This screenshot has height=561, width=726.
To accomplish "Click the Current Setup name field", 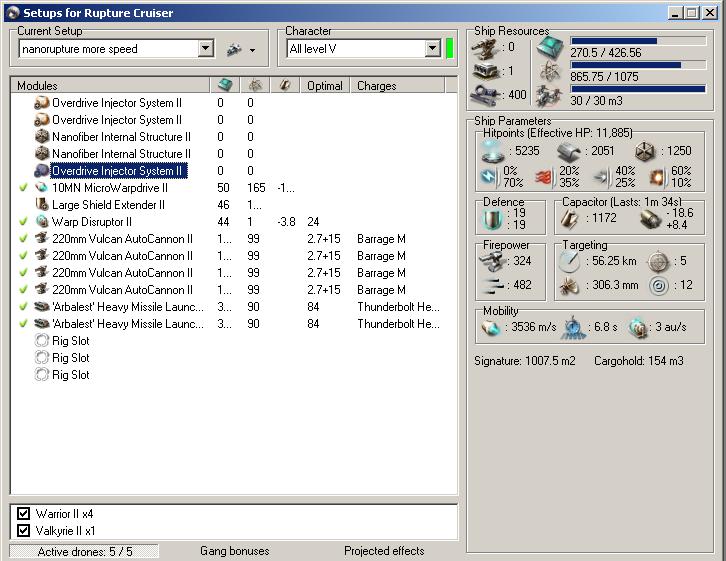I will [109, 49].
